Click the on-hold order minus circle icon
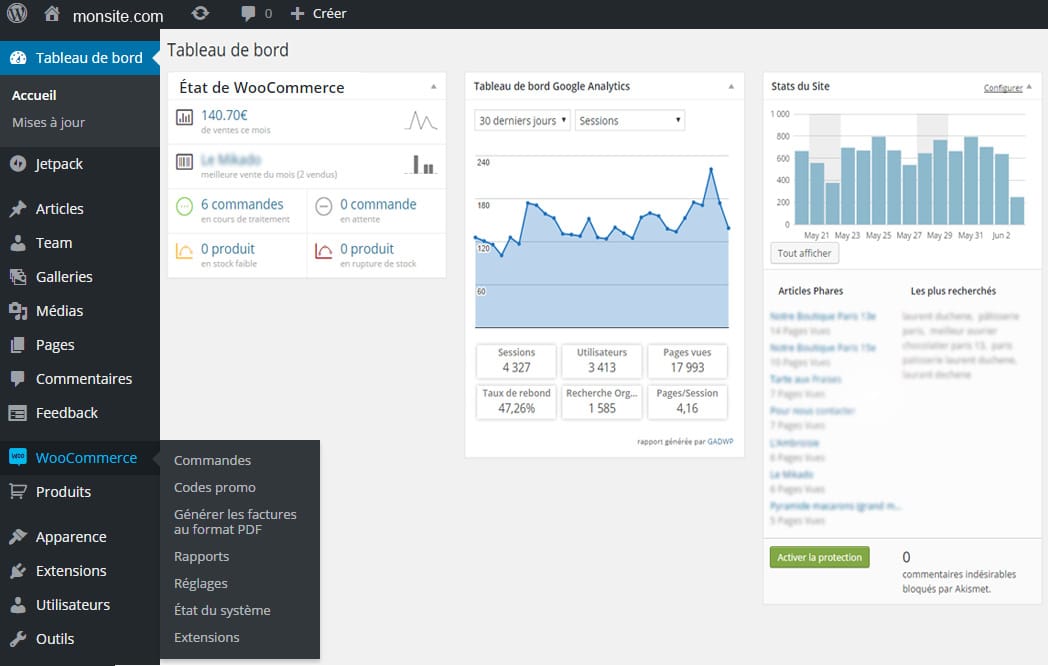This screenshot has width=1048, height=666. 323,206
